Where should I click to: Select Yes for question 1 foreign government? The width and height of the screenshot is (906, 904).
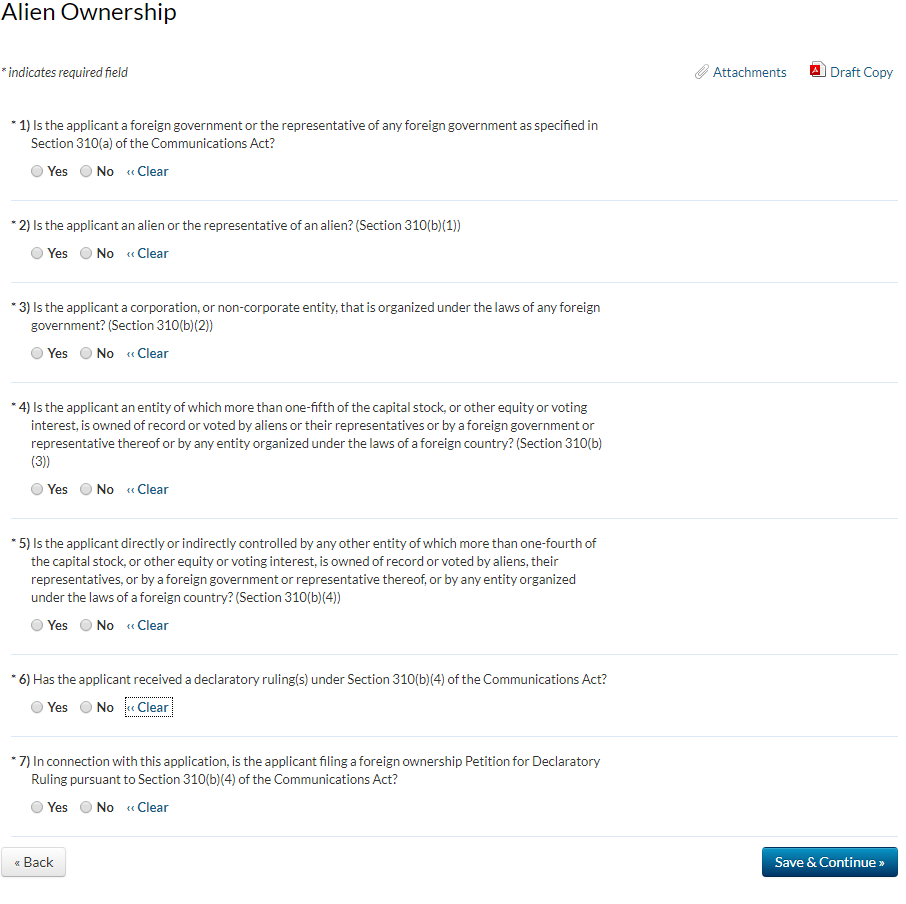coord(37,171)
